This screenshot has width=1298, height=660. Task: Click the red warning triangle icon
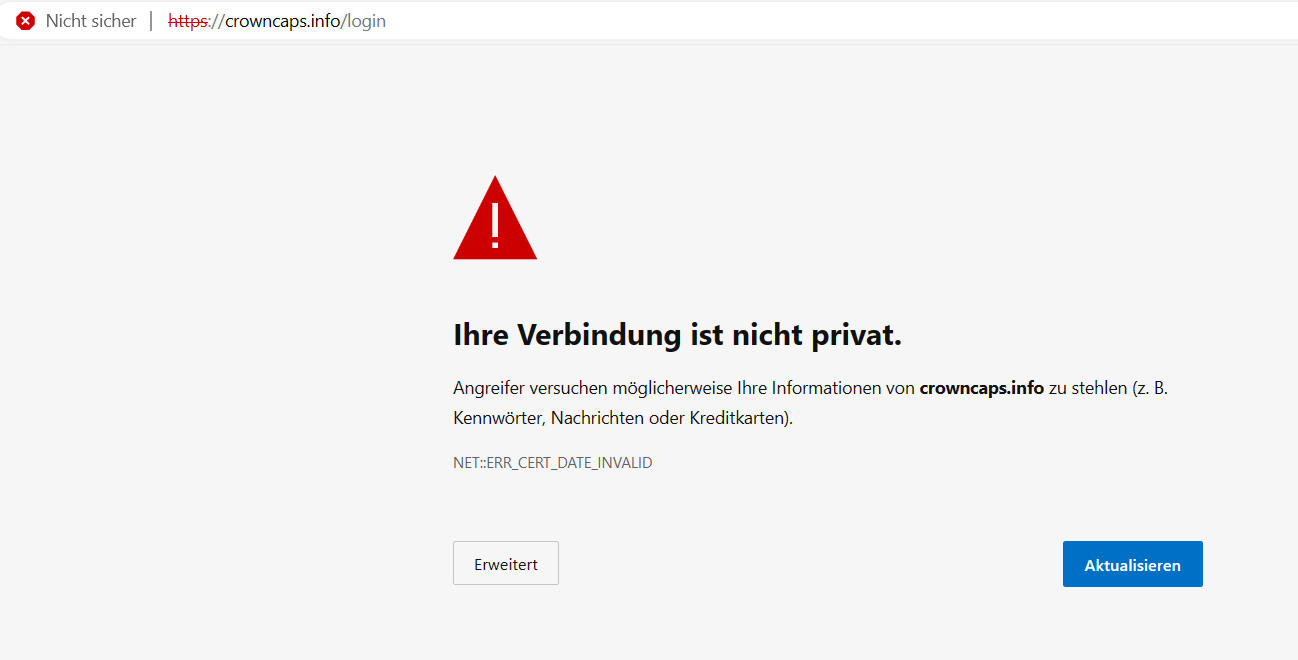coord(495,218)
